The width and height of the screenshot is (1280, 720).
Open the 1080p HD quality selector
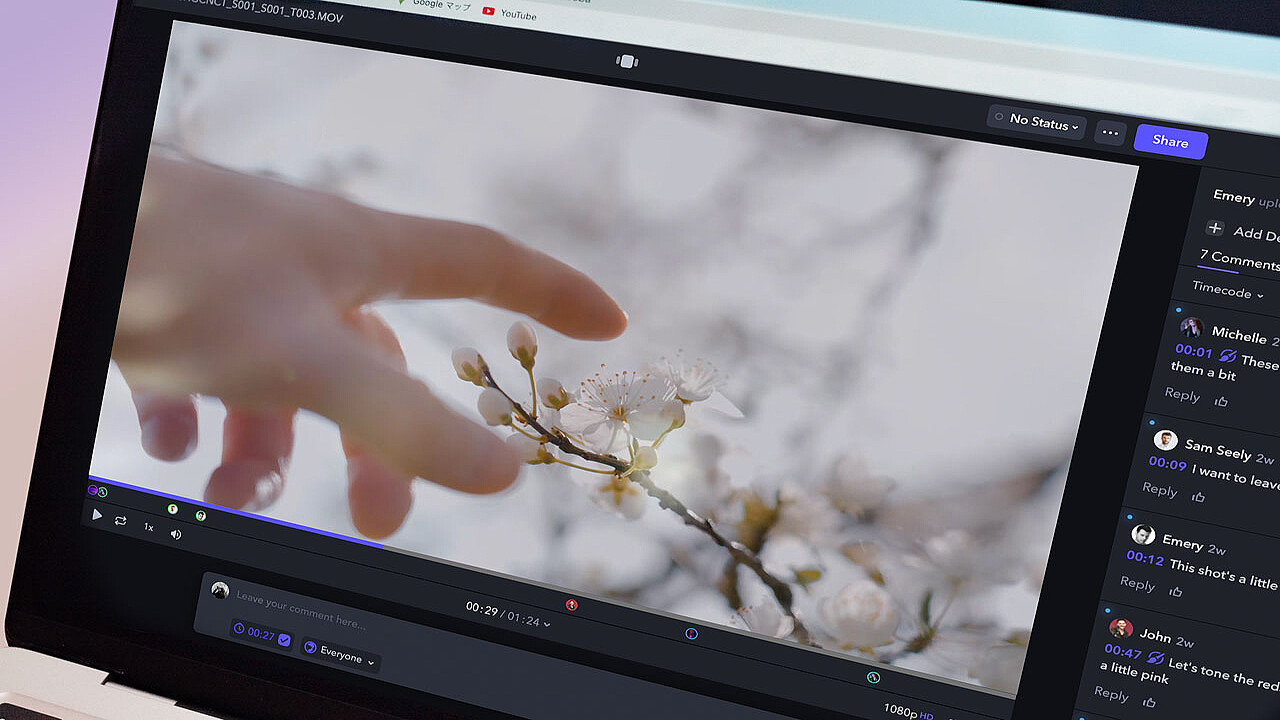(908, 710)
